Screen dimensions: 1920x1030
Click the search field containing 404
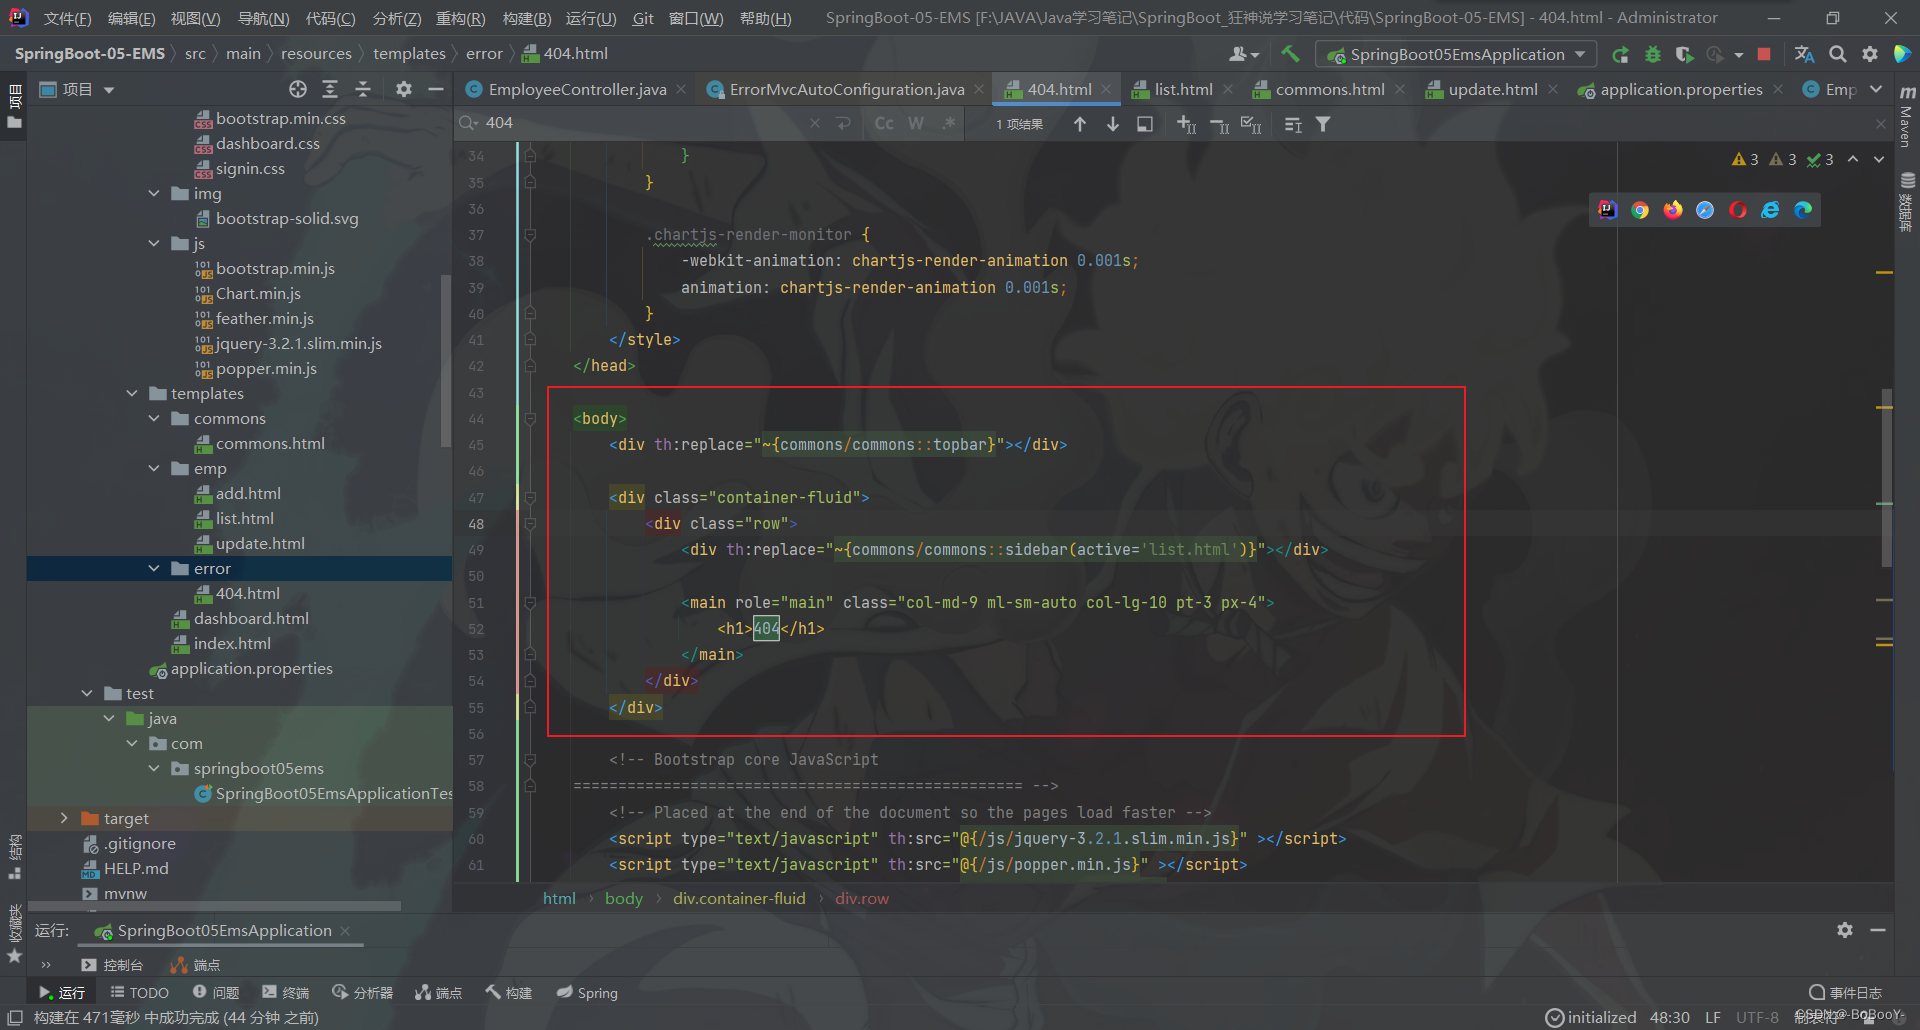640,123
